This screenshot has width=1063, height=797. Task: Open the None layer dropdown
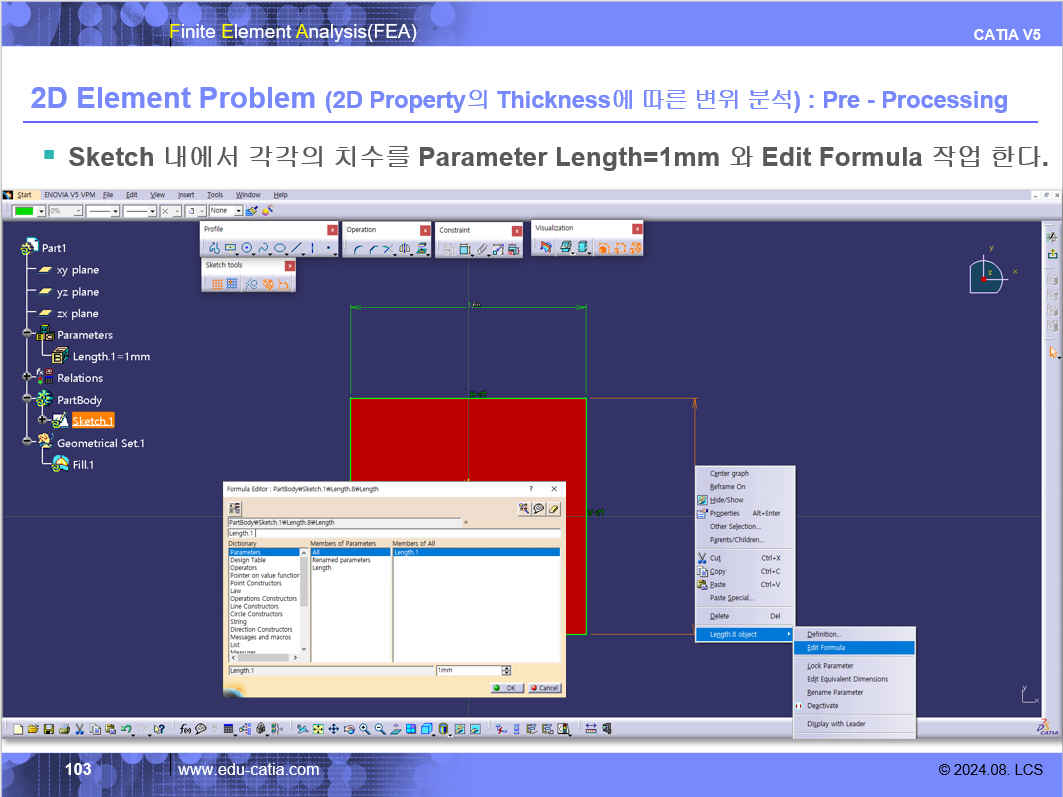(238, 211)
